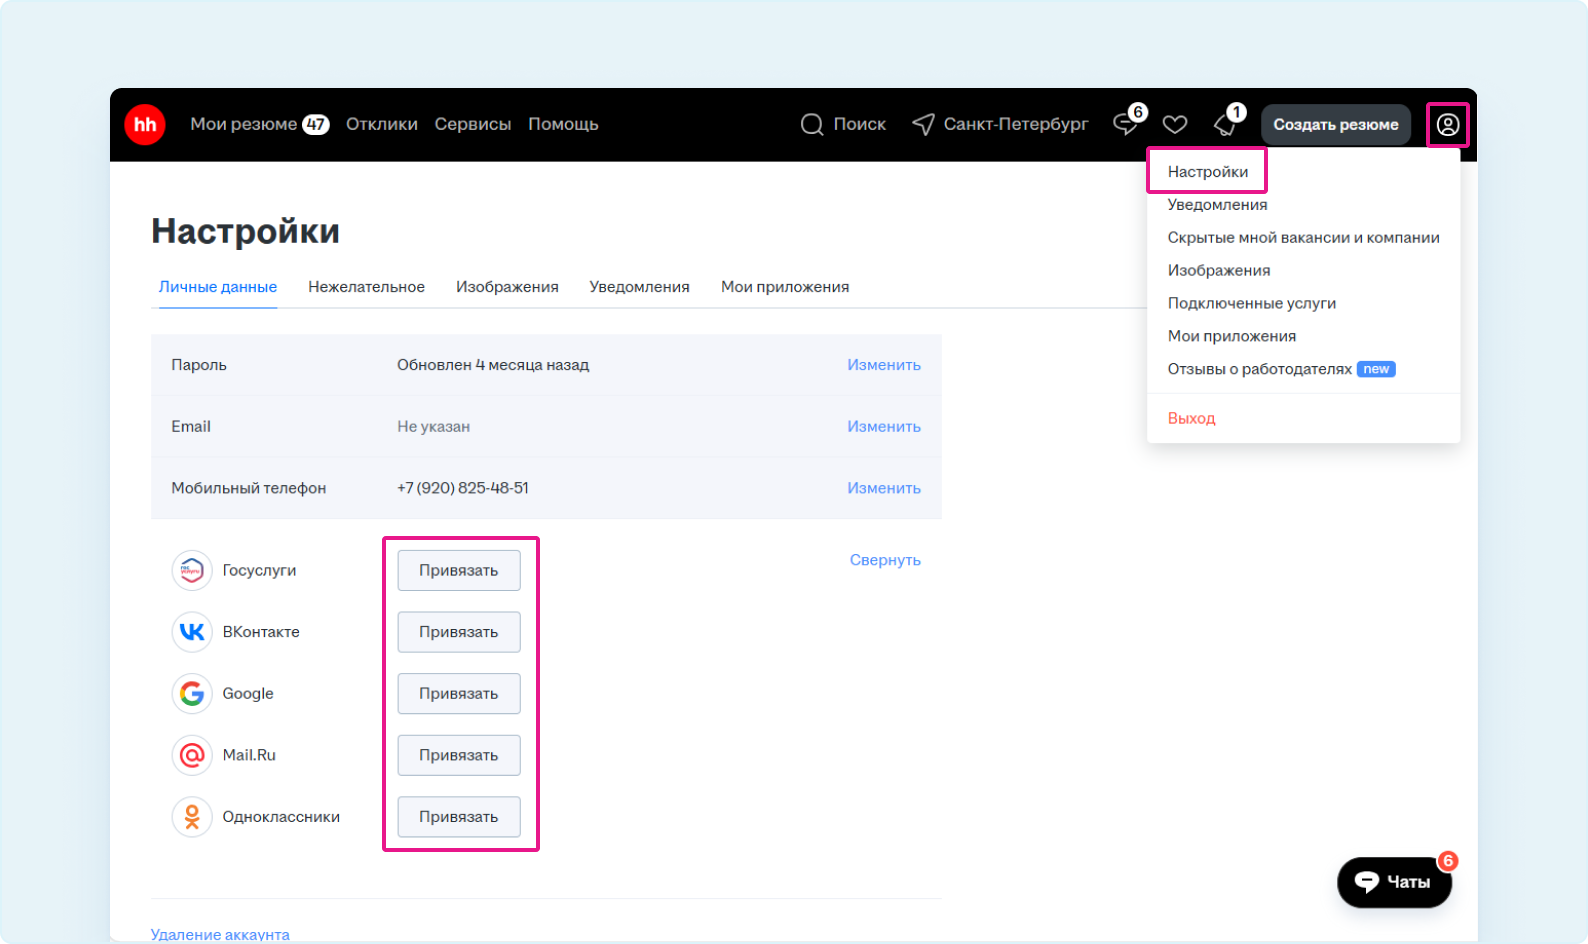Click the Google logo icon
The width and height of the screenshot is (1588, 944).
[x=192, y=693]
